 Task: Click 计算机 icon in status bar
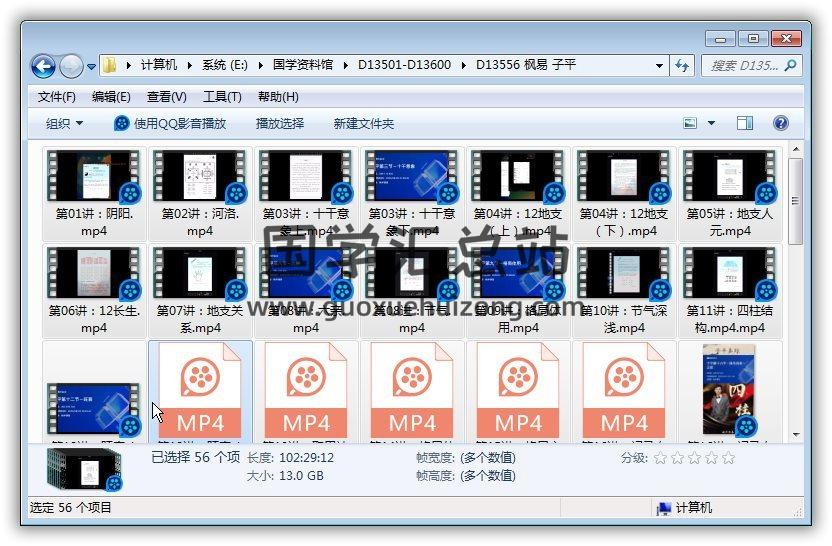coord(664,508)
